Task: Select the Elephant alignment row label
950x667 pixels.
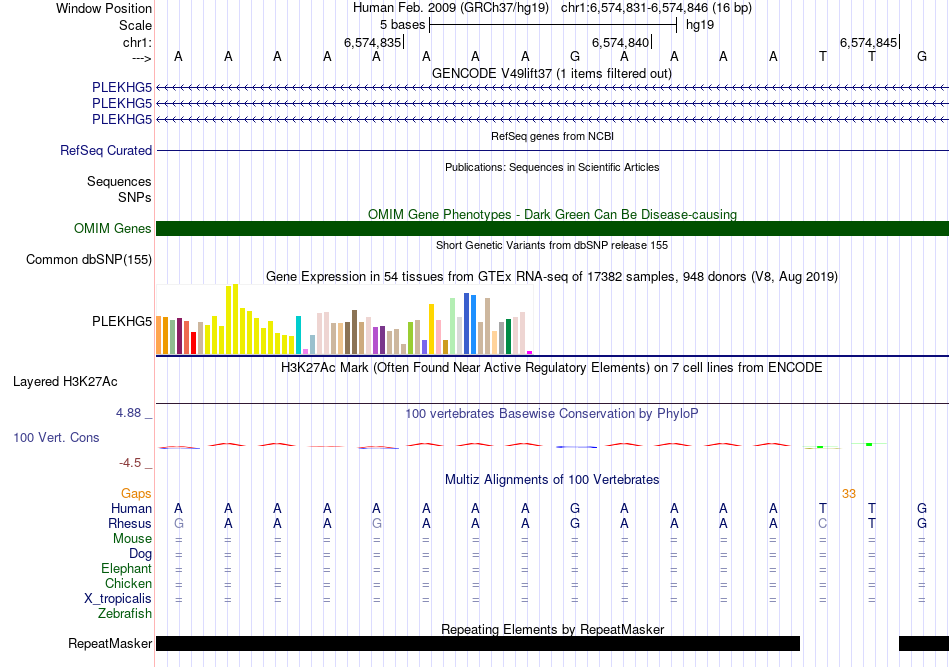Action: click(127, 569)
